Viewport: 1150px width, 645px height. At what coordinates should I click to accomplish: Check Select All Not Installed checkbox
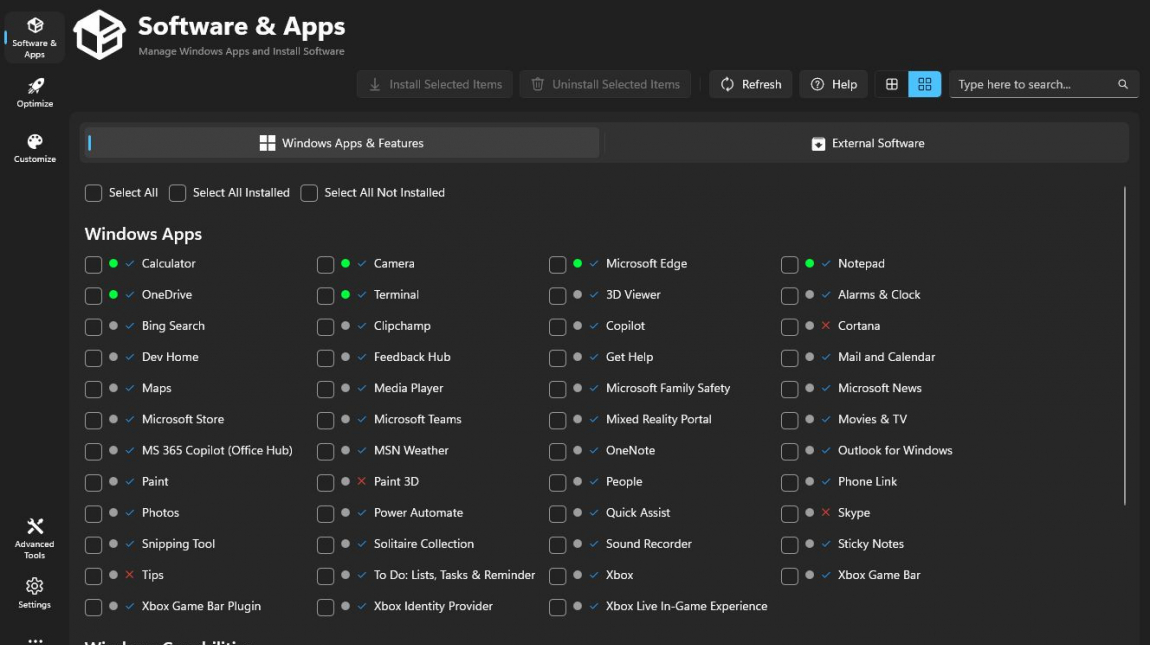pos(309,193)
